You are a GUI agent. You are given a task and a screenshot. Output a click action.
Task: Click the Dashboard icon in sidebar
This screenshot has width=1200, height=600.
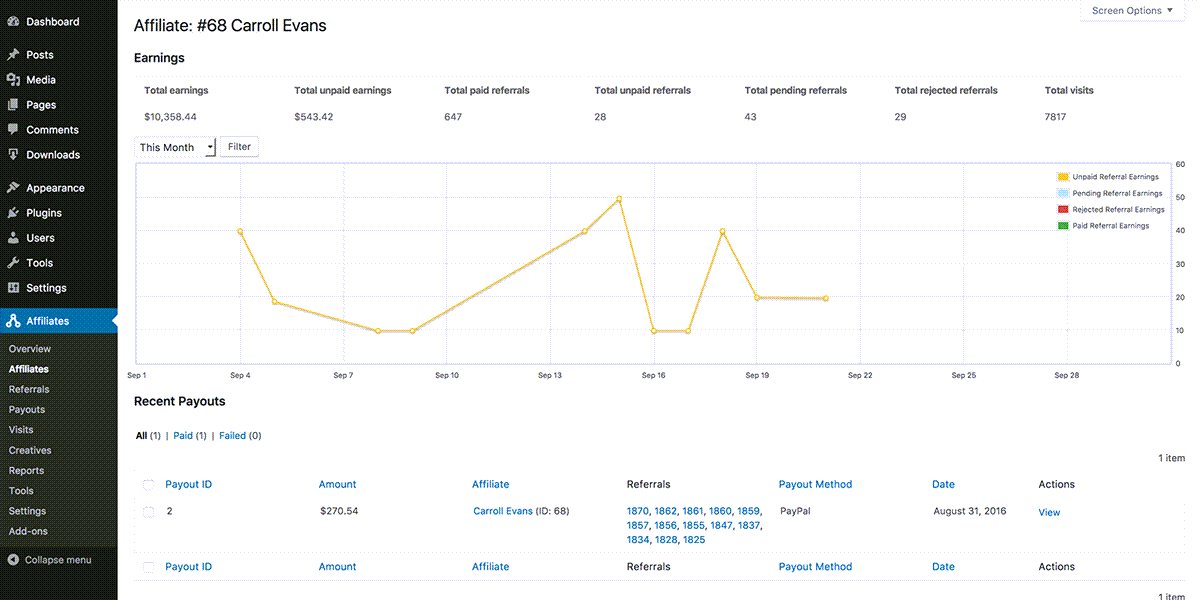pos(13,21)
